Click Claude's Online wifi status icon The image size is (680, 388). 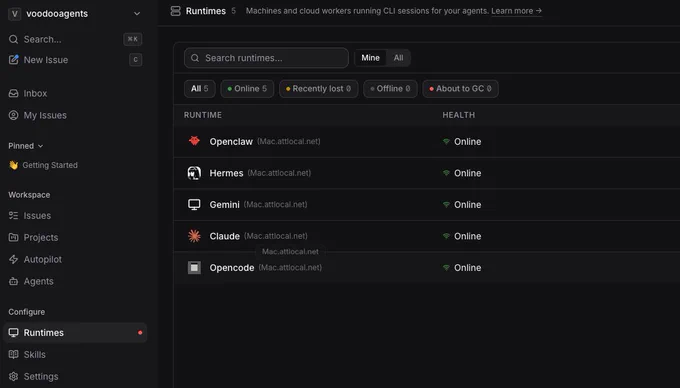pyautogui.click(x=446, y=236)
